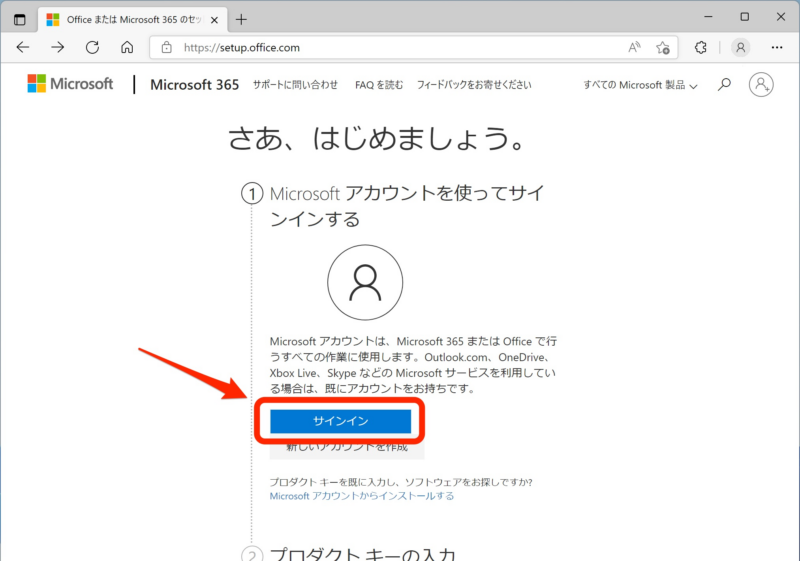Open the Microsoft 365 header link
Viewport: 800px width, 561px height.
(194, 85)
